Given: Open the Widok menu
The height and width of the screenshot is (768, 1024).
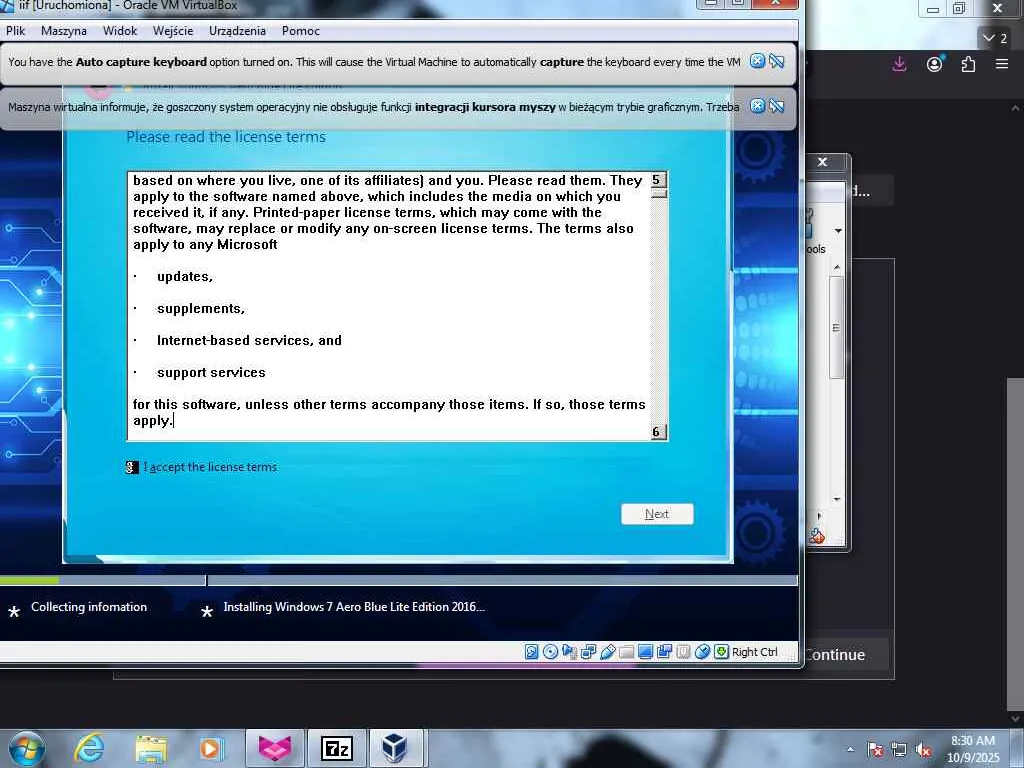Looking at the screenshot, I should (120, 31).
